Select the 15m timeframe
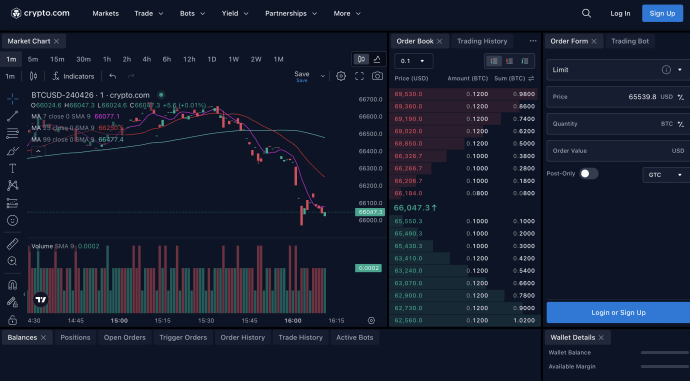Viewport: 690px width, 381px height. (57, 59)
